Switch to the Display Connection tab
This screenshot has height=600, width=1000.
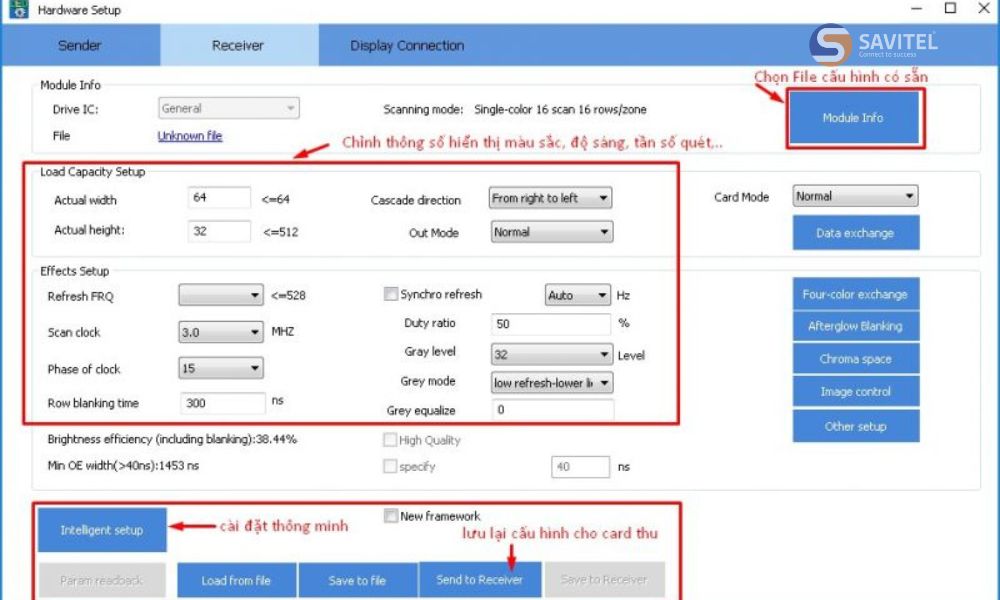pyautogui.click(x=407, y=46)
